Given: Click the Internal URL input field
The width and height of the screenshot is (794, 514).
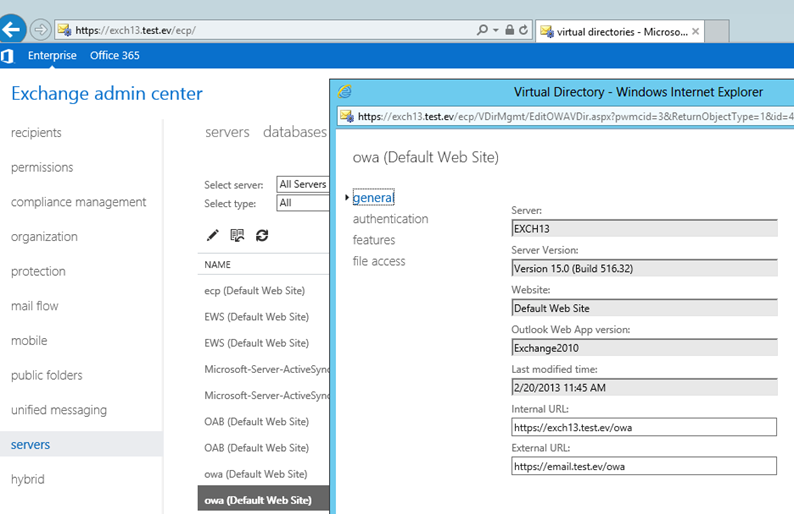Looking at the screenshot, I should click(x=644, y=427).
